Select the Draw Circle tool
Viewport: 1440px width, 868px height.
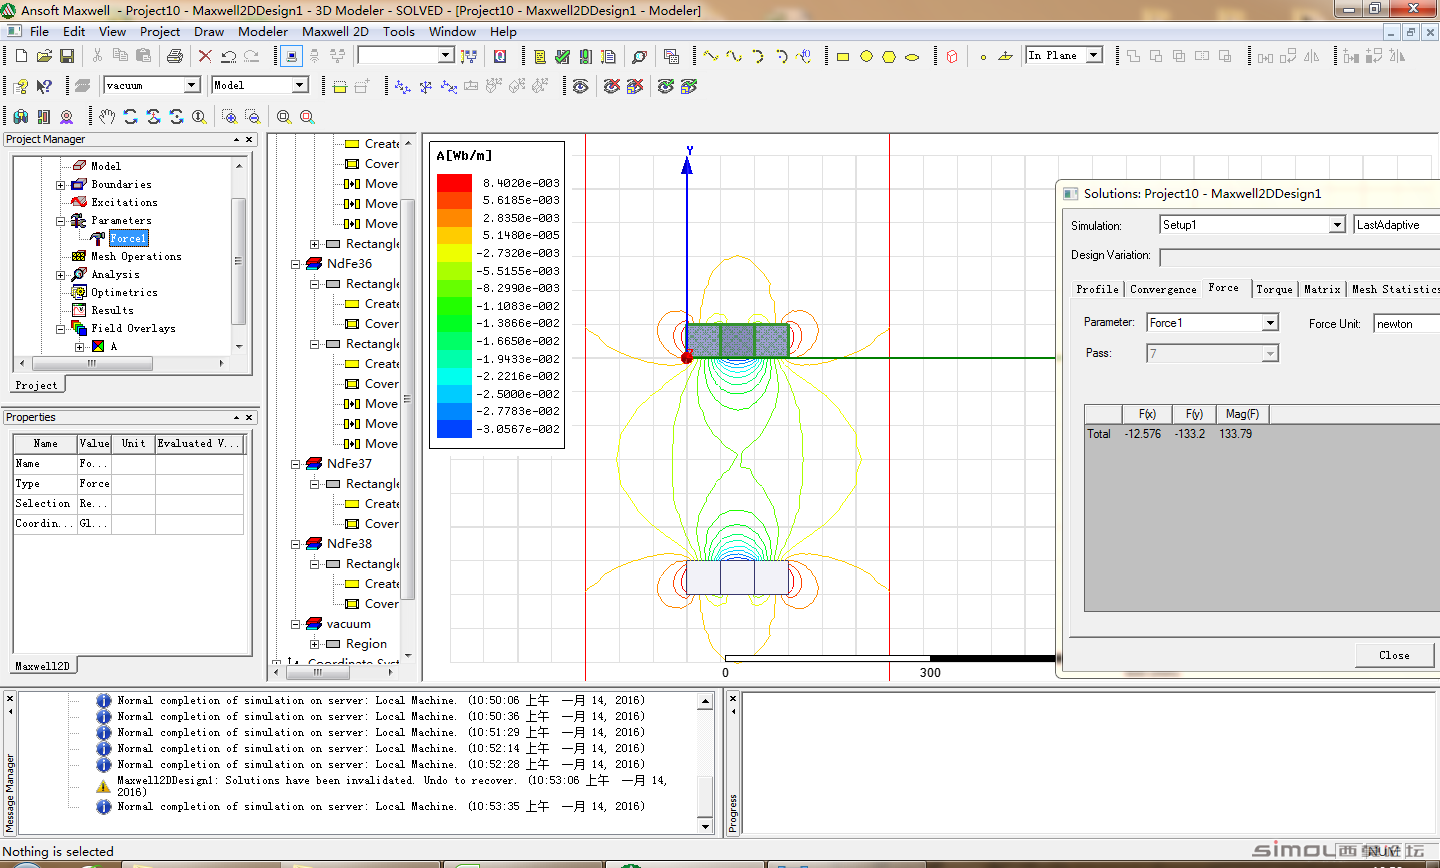[x=866, y=56]
